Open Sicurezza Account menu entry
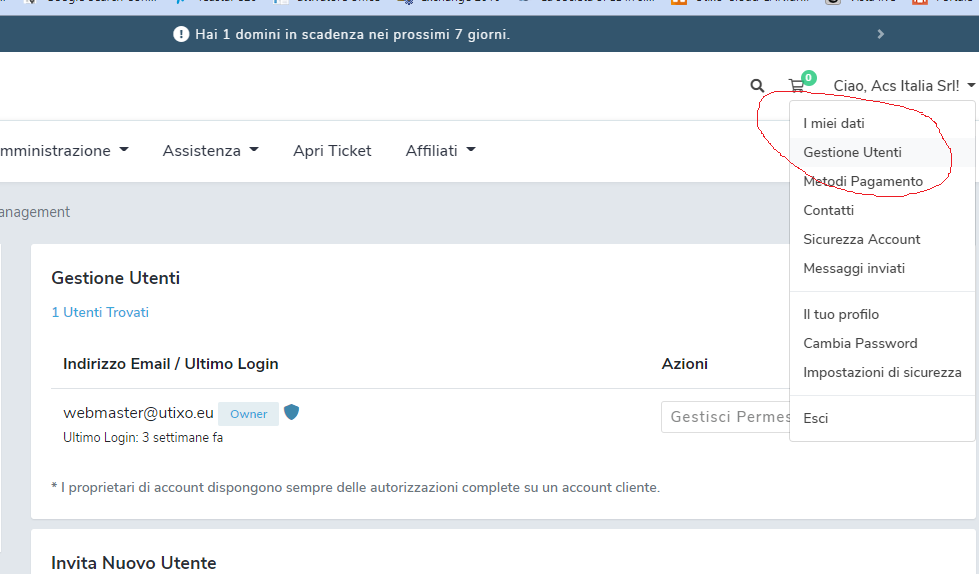979x574 pixels. tap(861, 240)
